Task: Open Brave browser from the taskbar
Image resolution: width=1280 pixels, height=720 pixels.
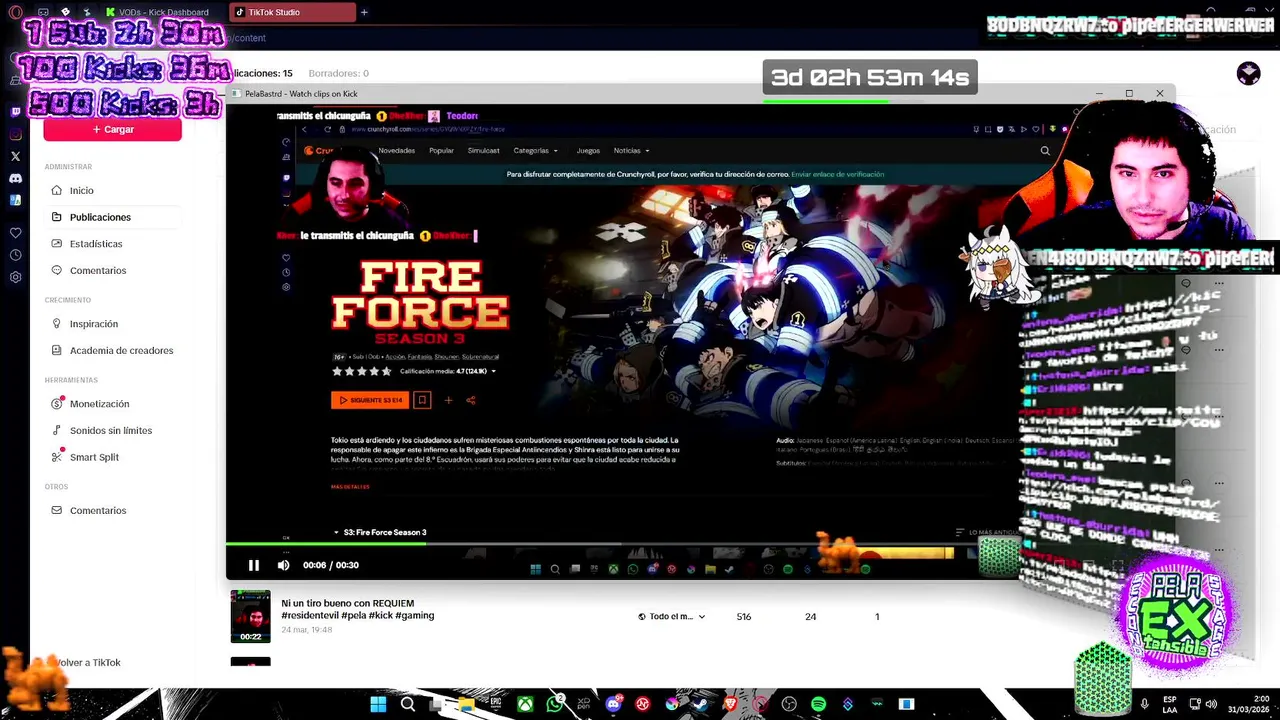Action: point(730,704)
